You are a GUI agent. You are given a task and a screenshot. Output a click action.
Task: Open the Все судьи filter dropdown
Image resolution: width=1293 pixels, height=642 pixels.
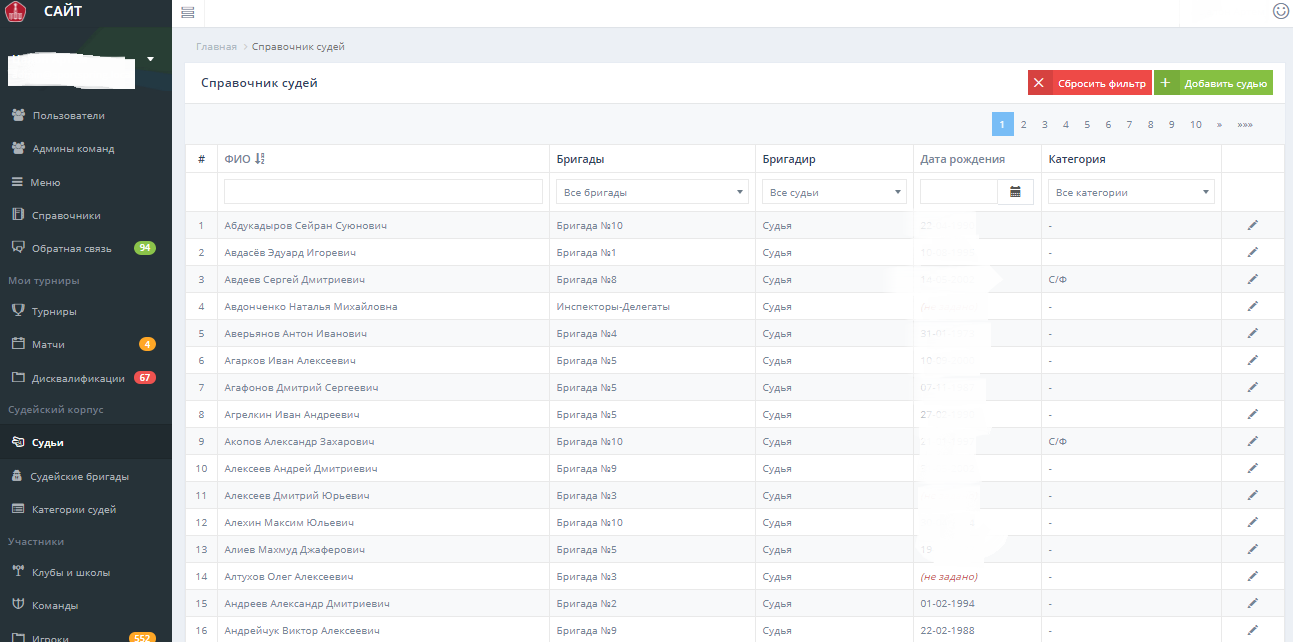pos(834,192)
